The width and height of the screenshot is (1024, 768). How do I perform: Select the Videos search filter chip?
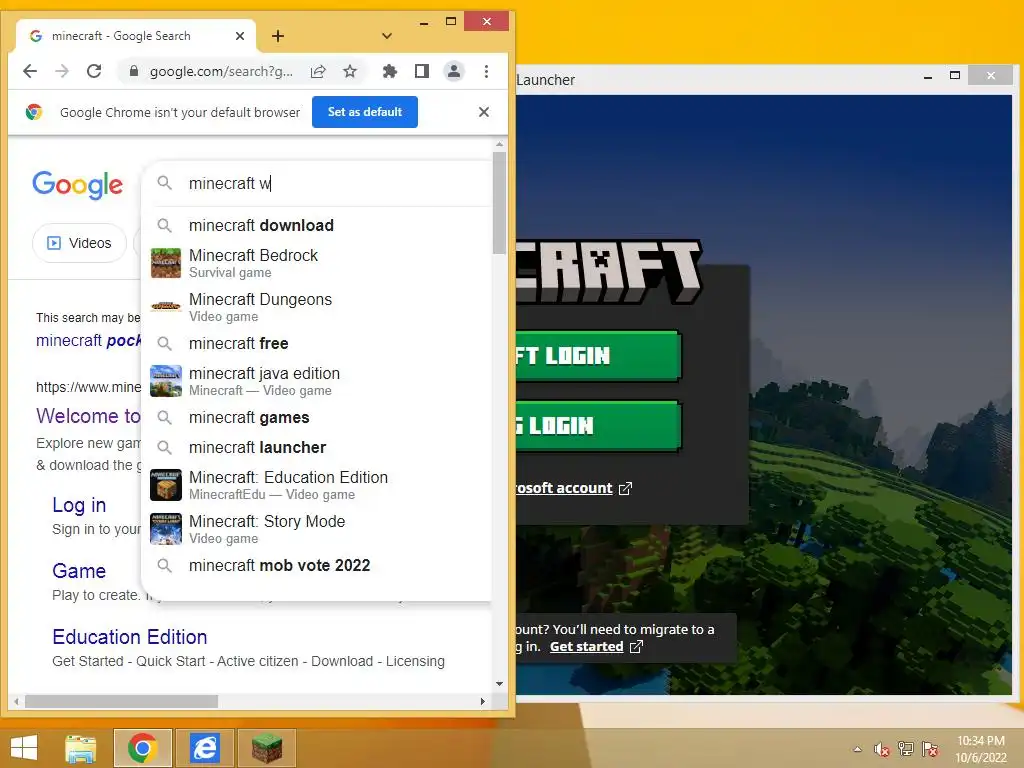tap(79, 243)
